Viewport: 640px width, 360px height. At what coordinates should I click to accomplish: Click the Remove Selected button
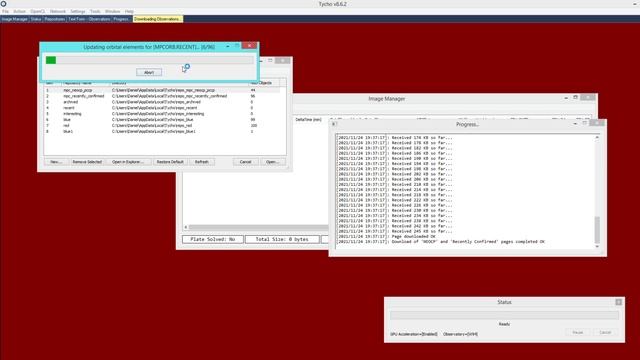tap(87, 162)
